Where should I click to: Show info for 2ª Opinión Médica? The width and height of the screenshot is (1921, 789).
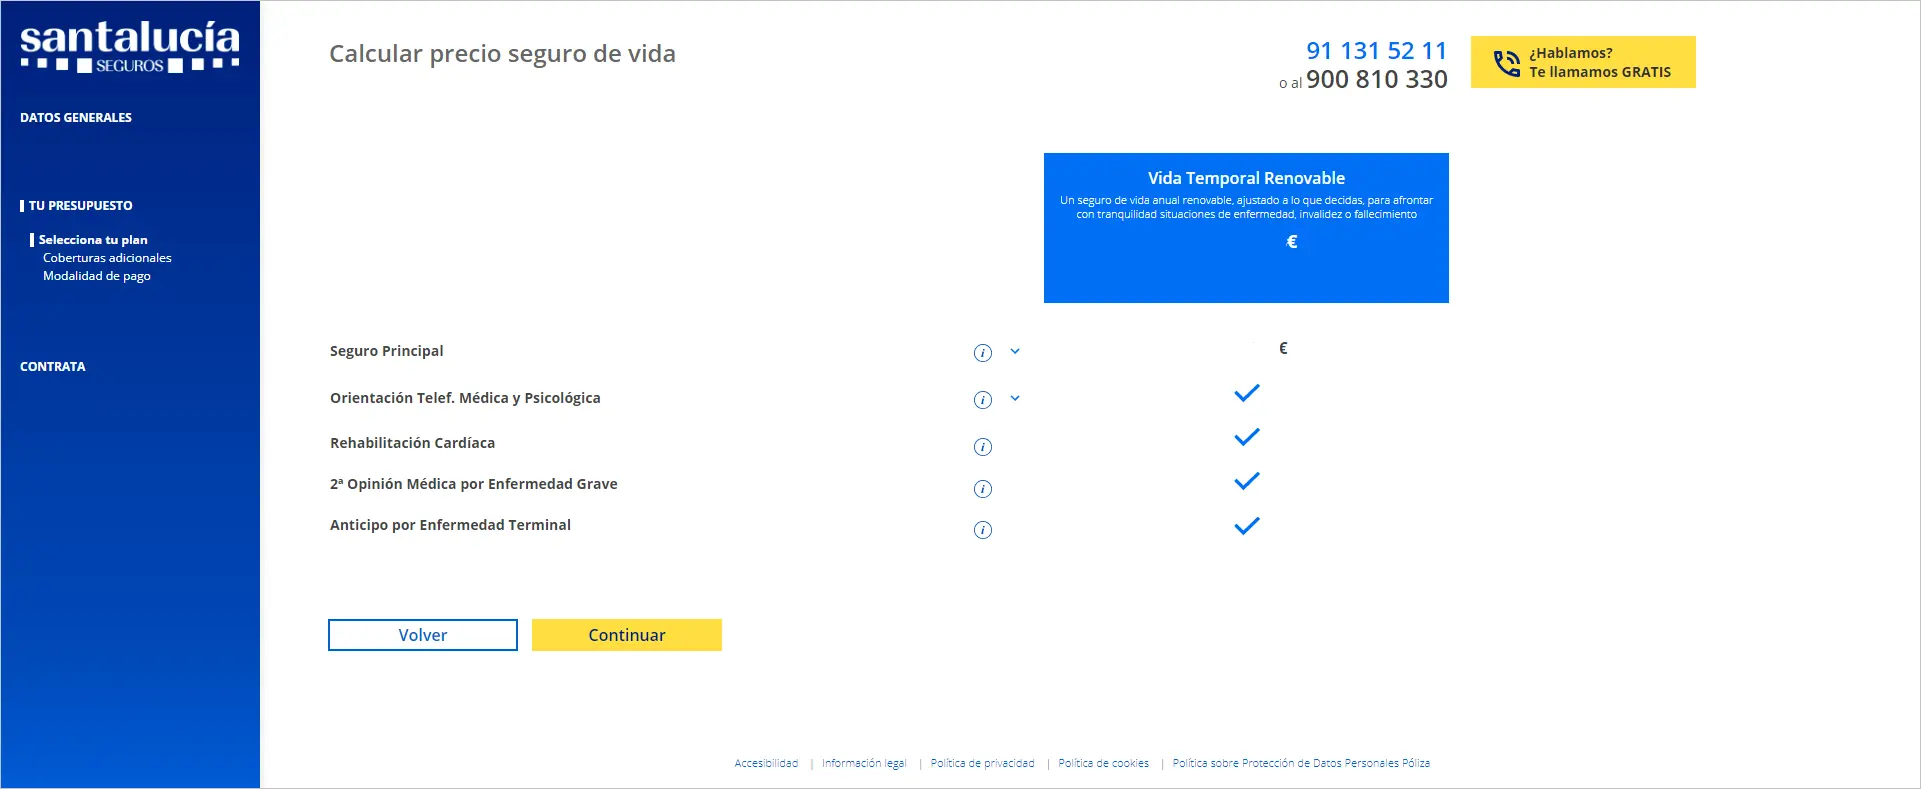[x=982, y=489]
